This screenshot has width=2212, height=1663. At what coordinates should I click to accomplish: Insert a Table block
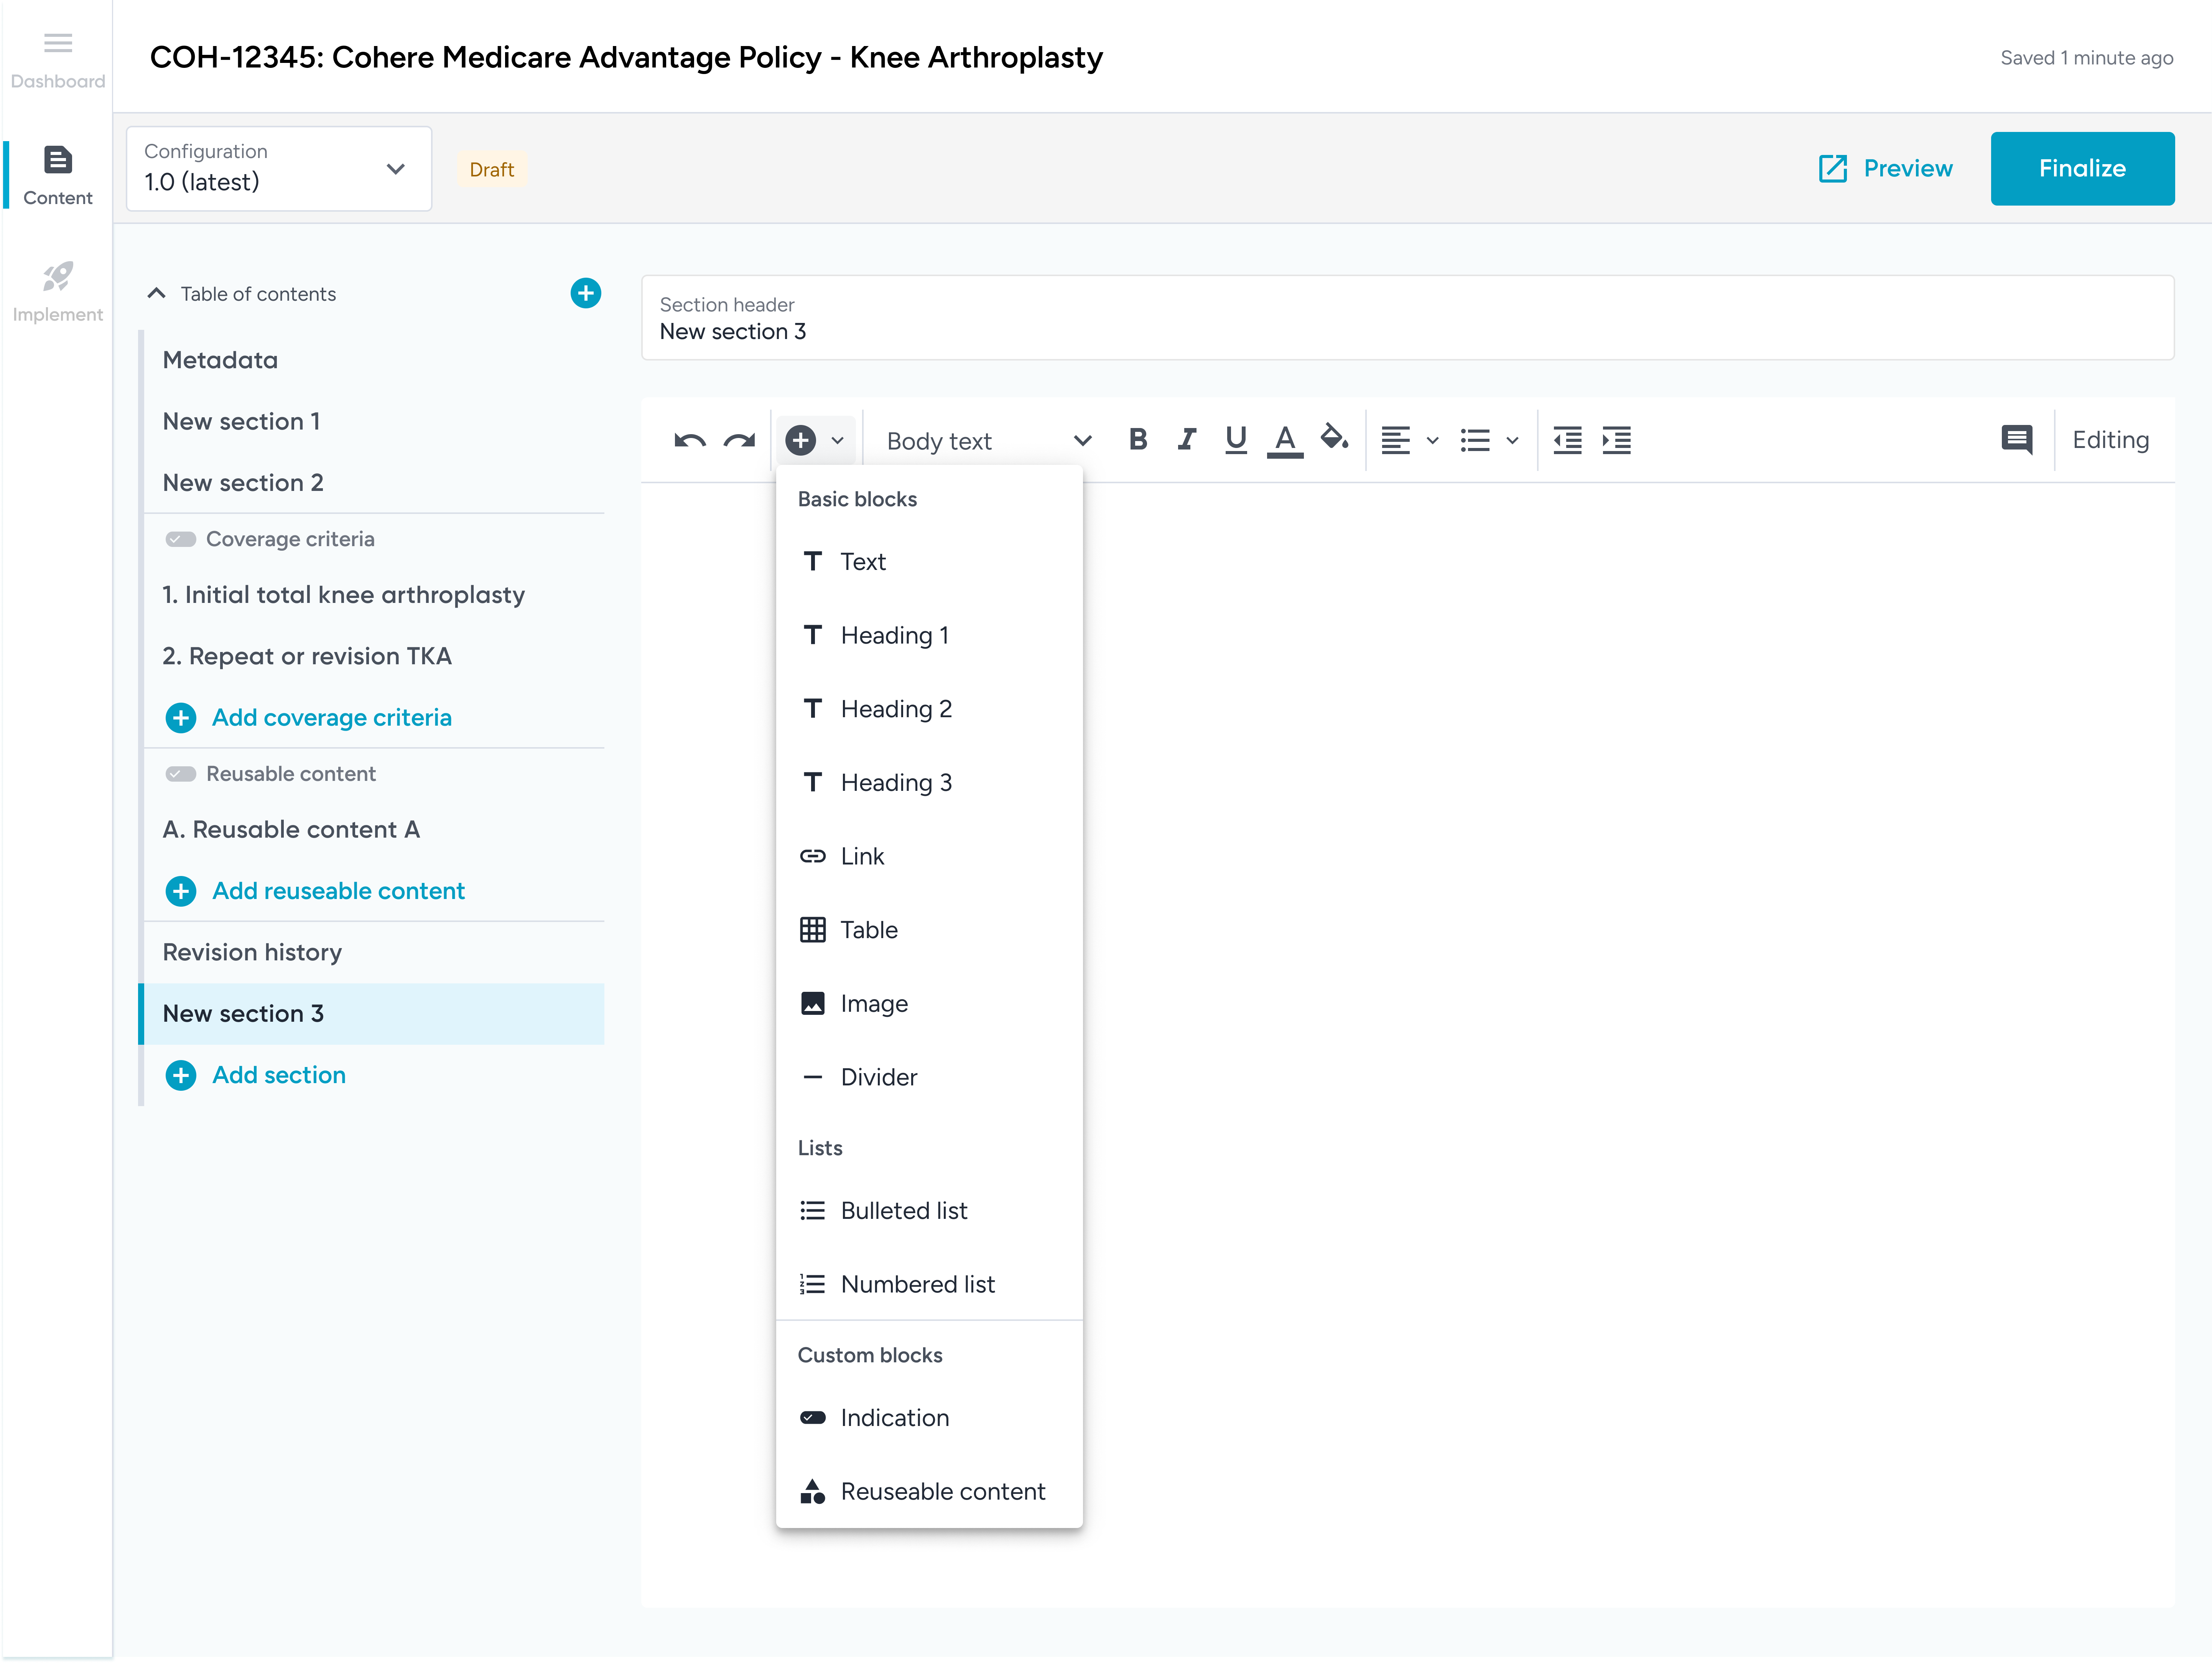coord(929,930)
